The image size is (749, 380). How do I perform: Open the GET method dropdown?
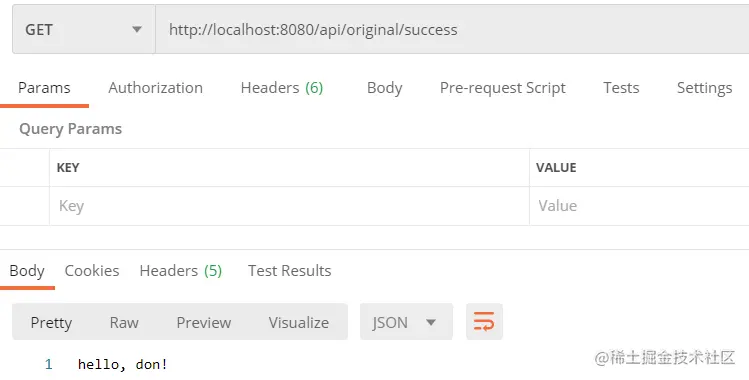click(x=84, y=30)
